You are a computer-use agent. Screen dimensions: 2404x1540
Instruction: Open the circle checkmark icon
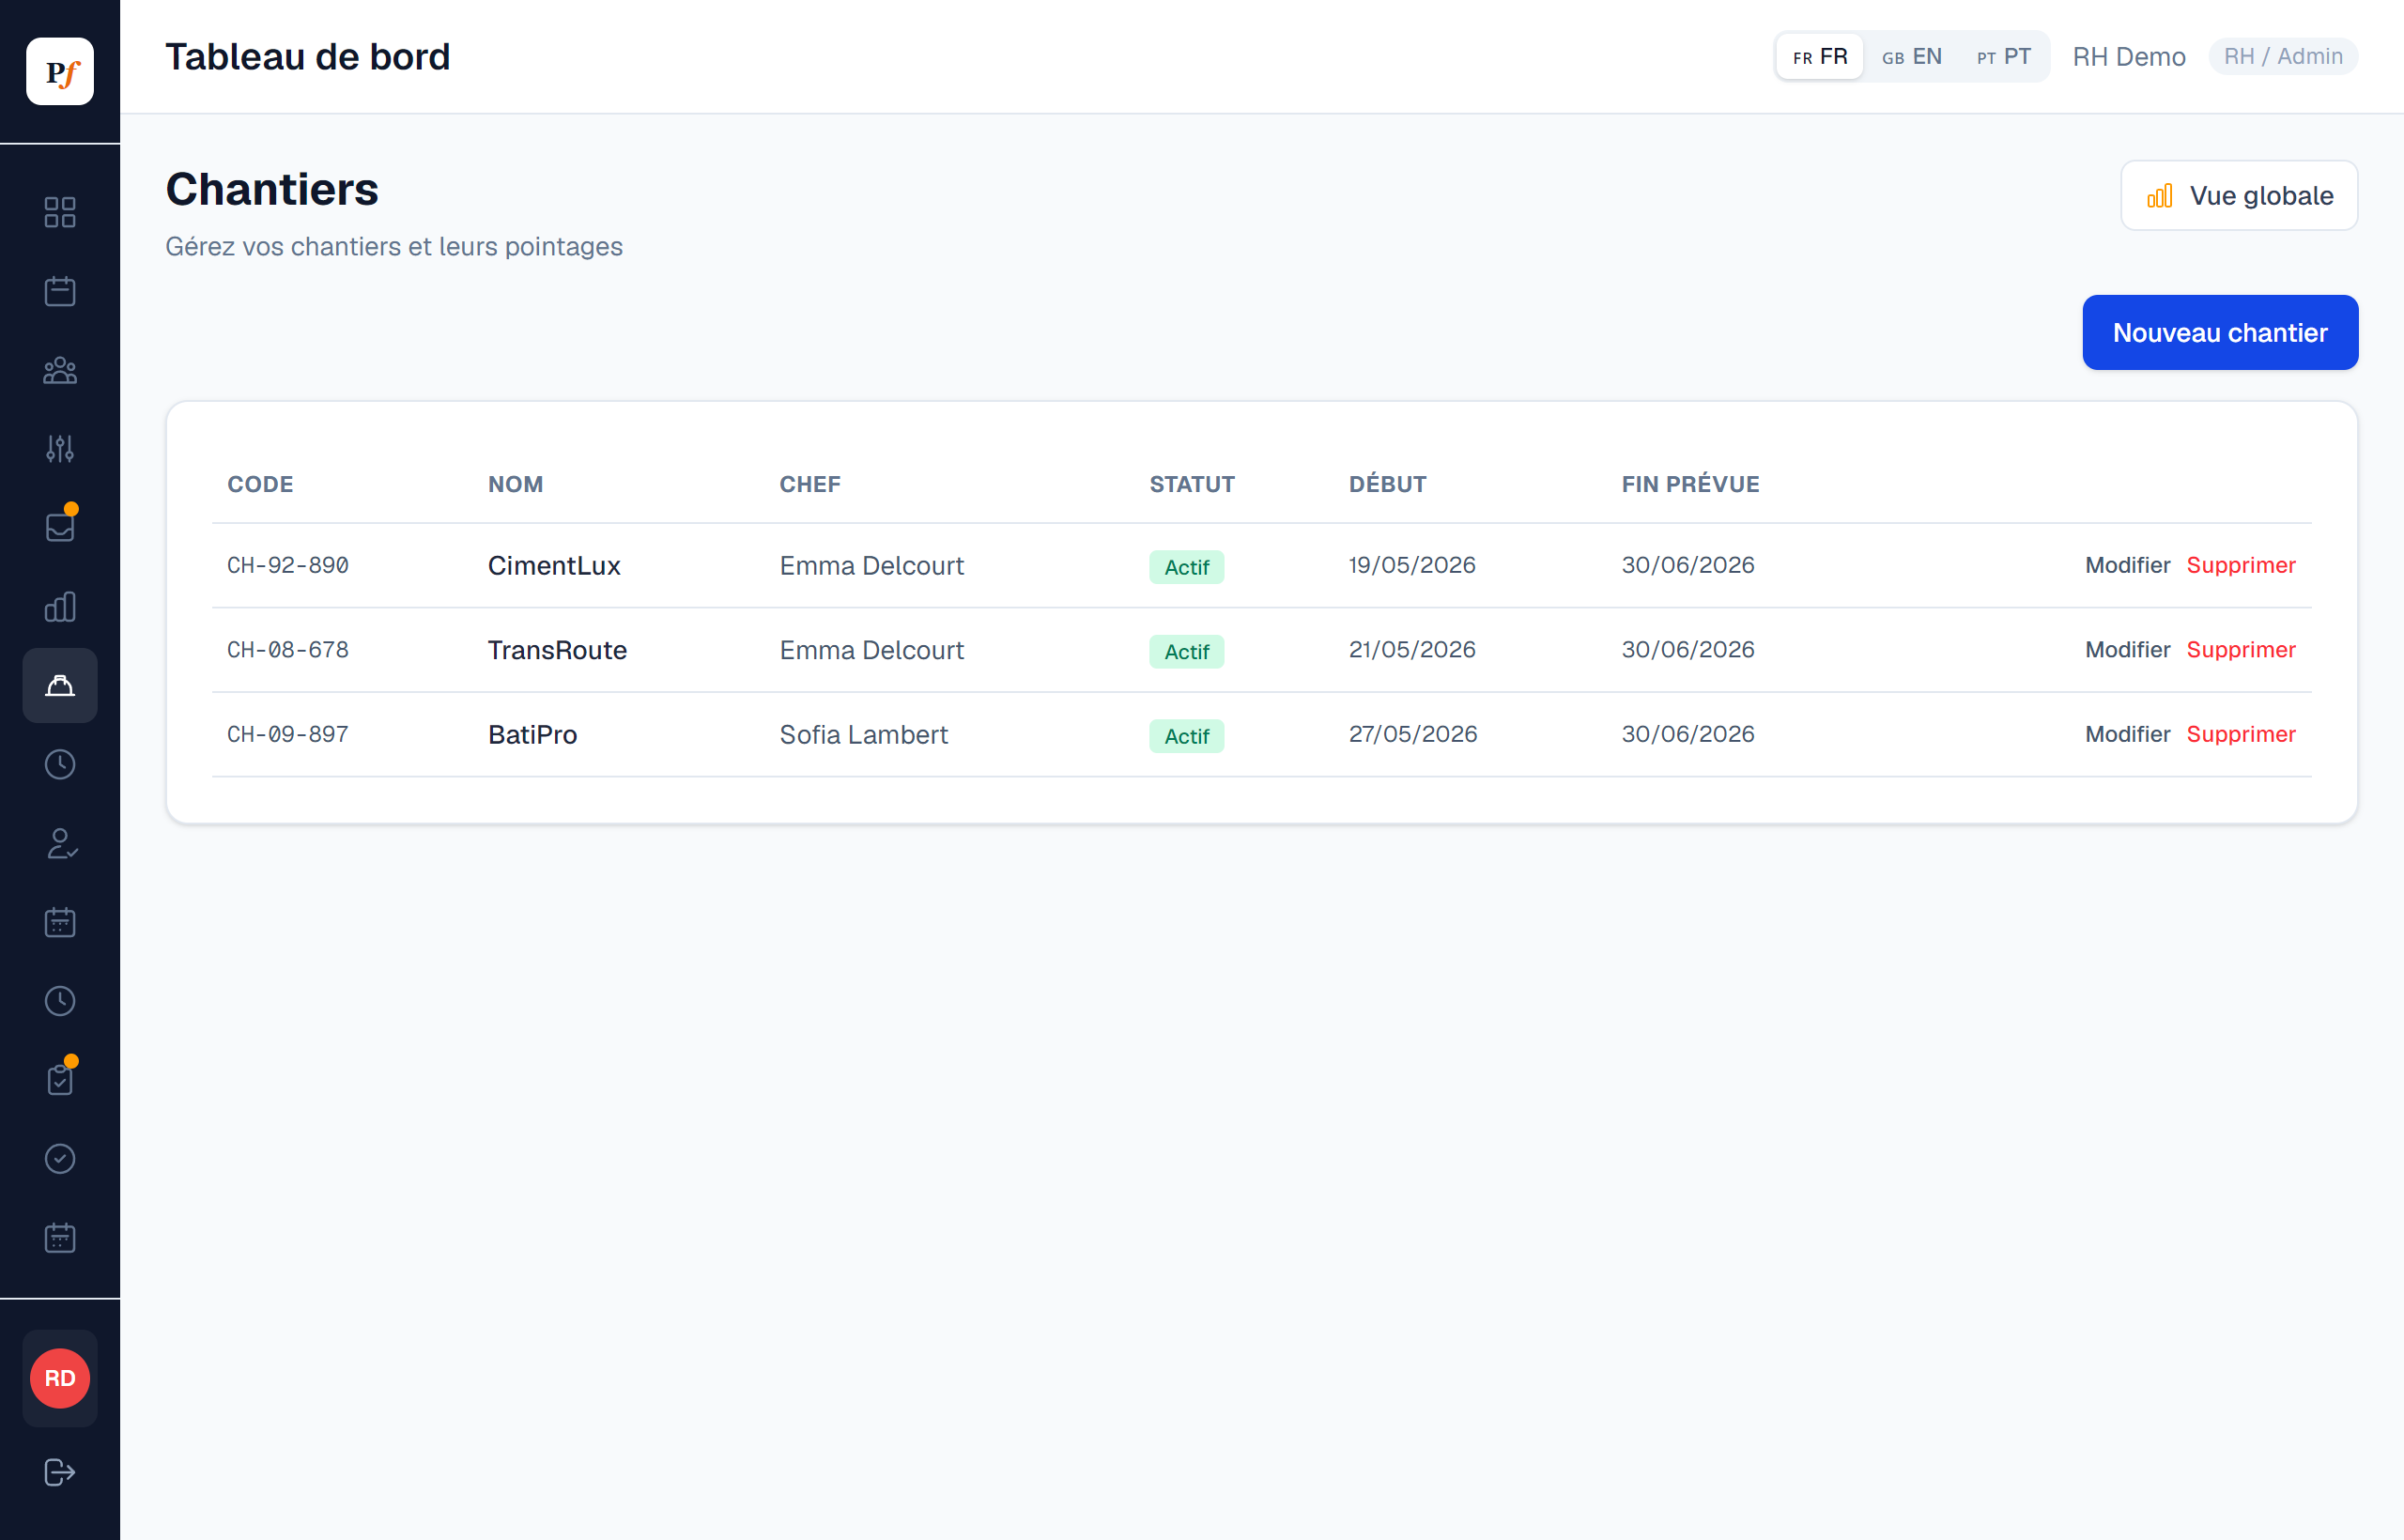click(60, 1158)
